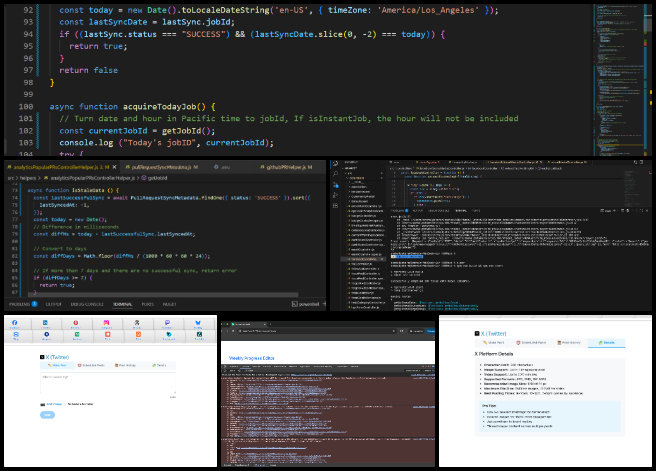
Task: Open Explorer in the VS Code activity bar
Action: coord(336,164)
